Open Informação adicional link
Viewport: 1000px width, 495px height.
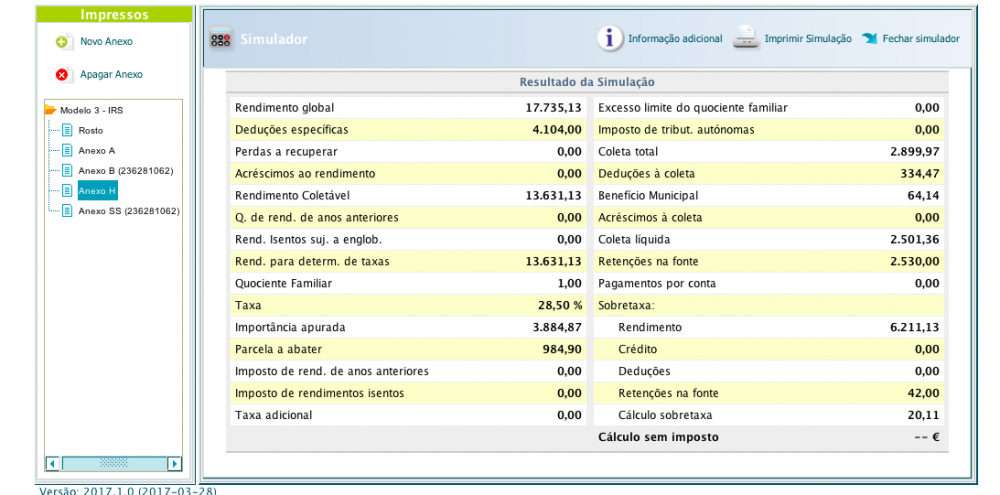pos(675,38)
